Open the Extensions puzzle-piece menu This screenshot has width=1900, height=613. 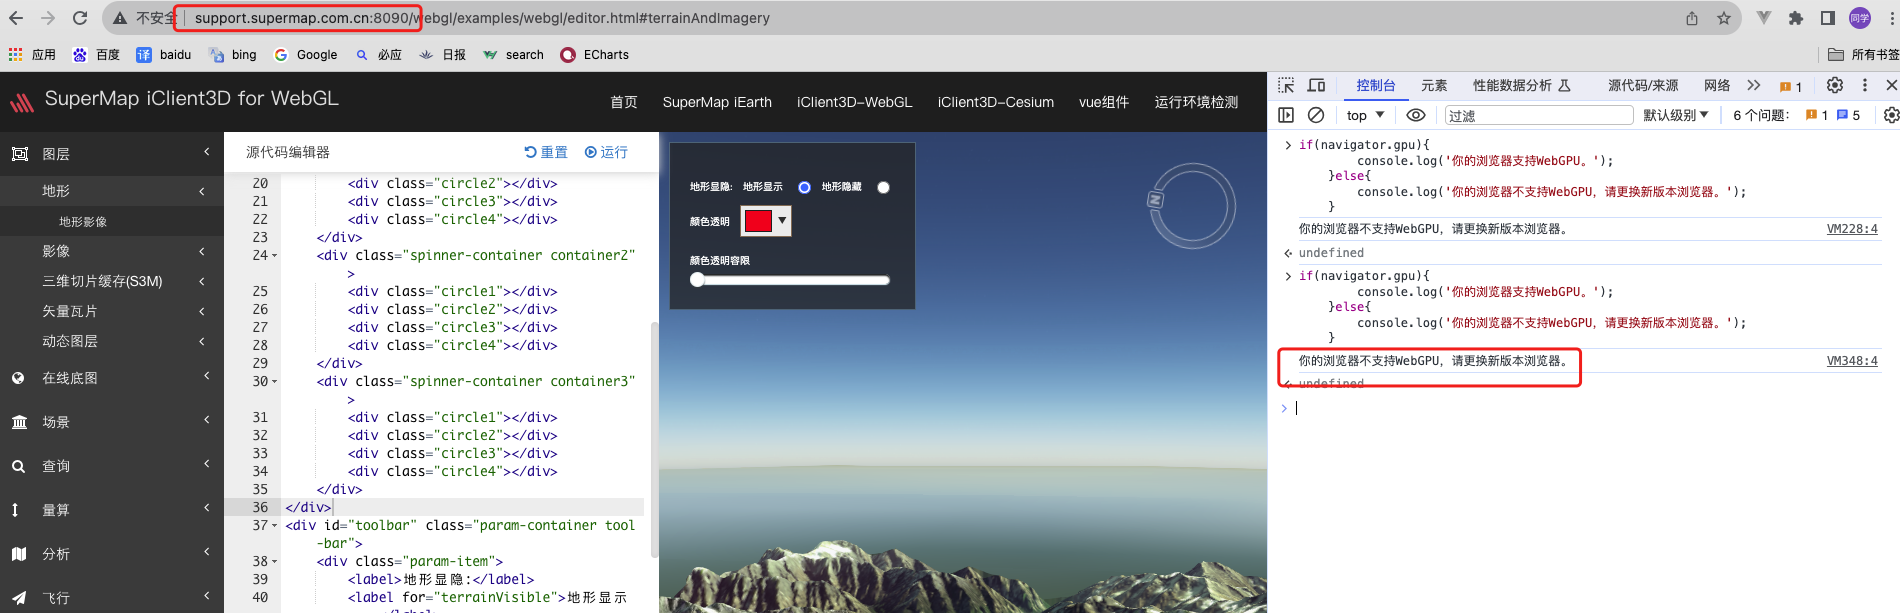tap(1796, 18)
